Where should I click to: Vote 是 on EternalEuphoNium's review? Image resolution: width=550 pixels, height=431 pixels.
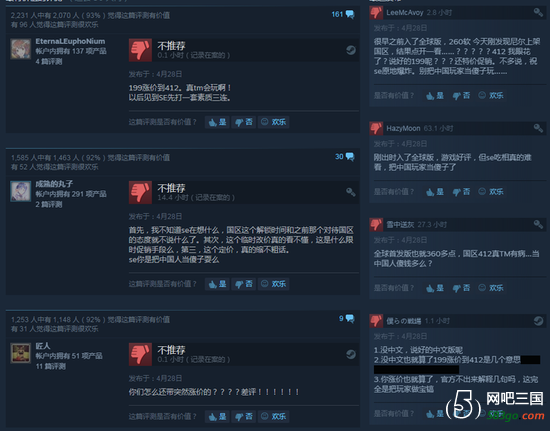click(217, 122)
